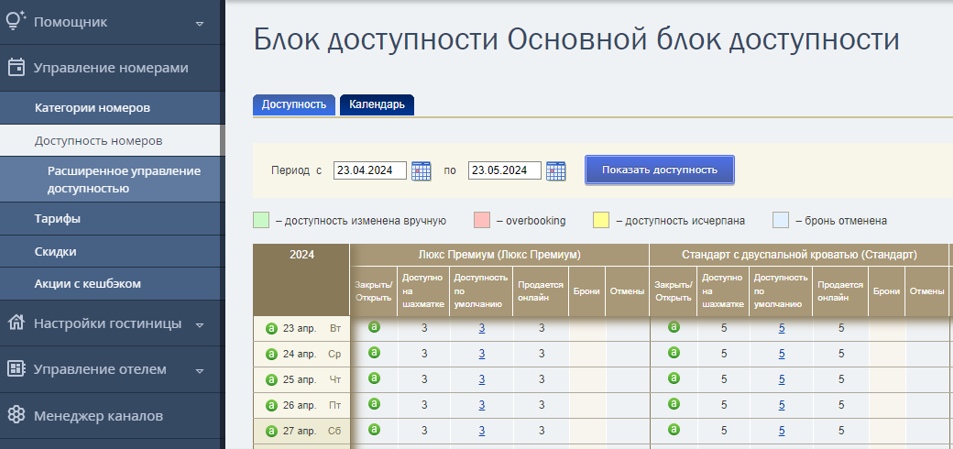Click the Настройки гостиницы house icon
Viewport: 953px width, 449px height.
16,323
